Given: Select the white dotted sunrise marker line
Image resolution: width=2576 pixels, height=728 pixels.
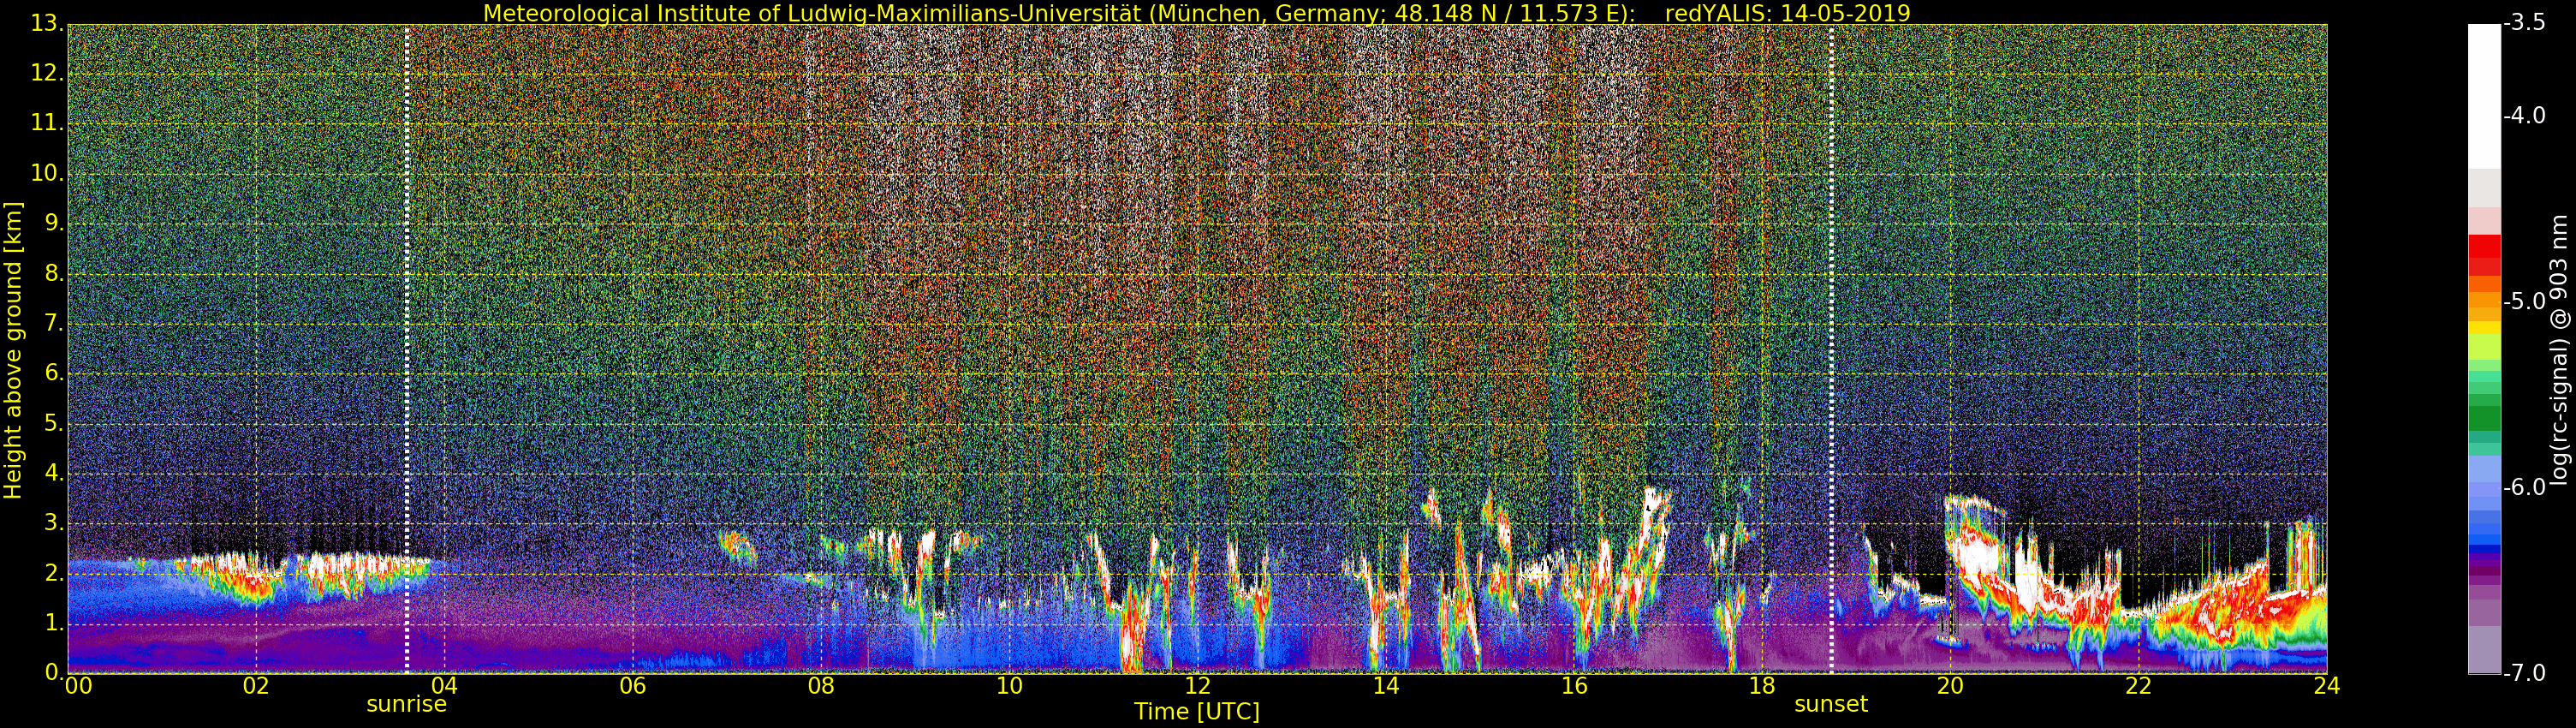Looking at the screenshot, I should point(407,348).
